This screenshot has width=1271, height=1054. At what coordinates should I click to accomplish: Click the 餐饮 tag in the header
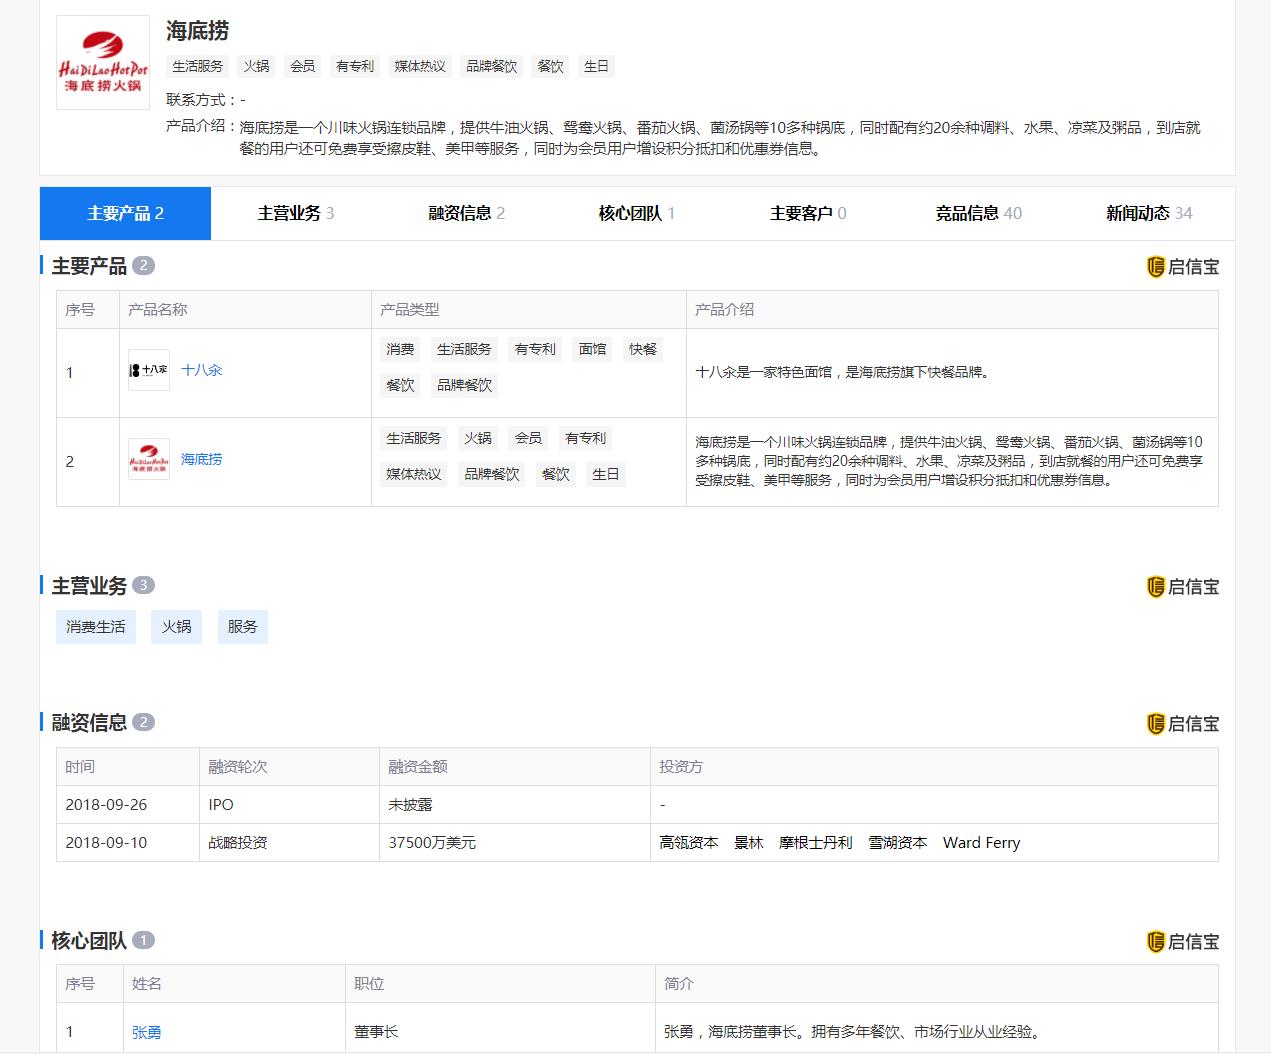(x=551, y=66)
